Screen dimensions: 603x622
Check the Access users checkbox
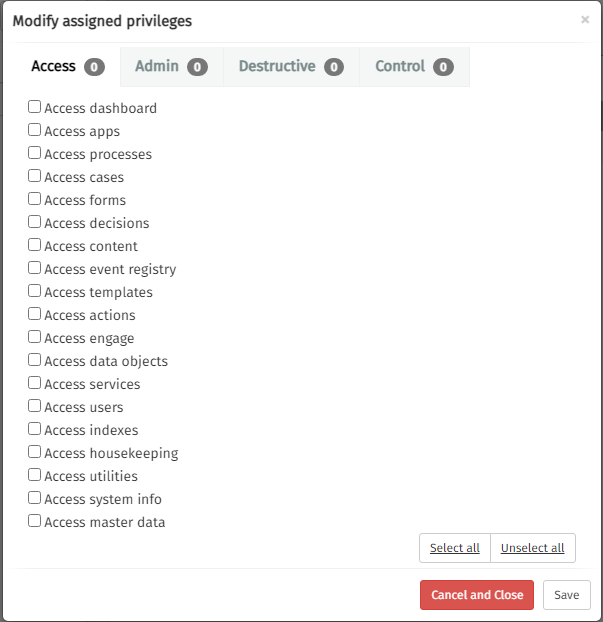pos(35,406)
